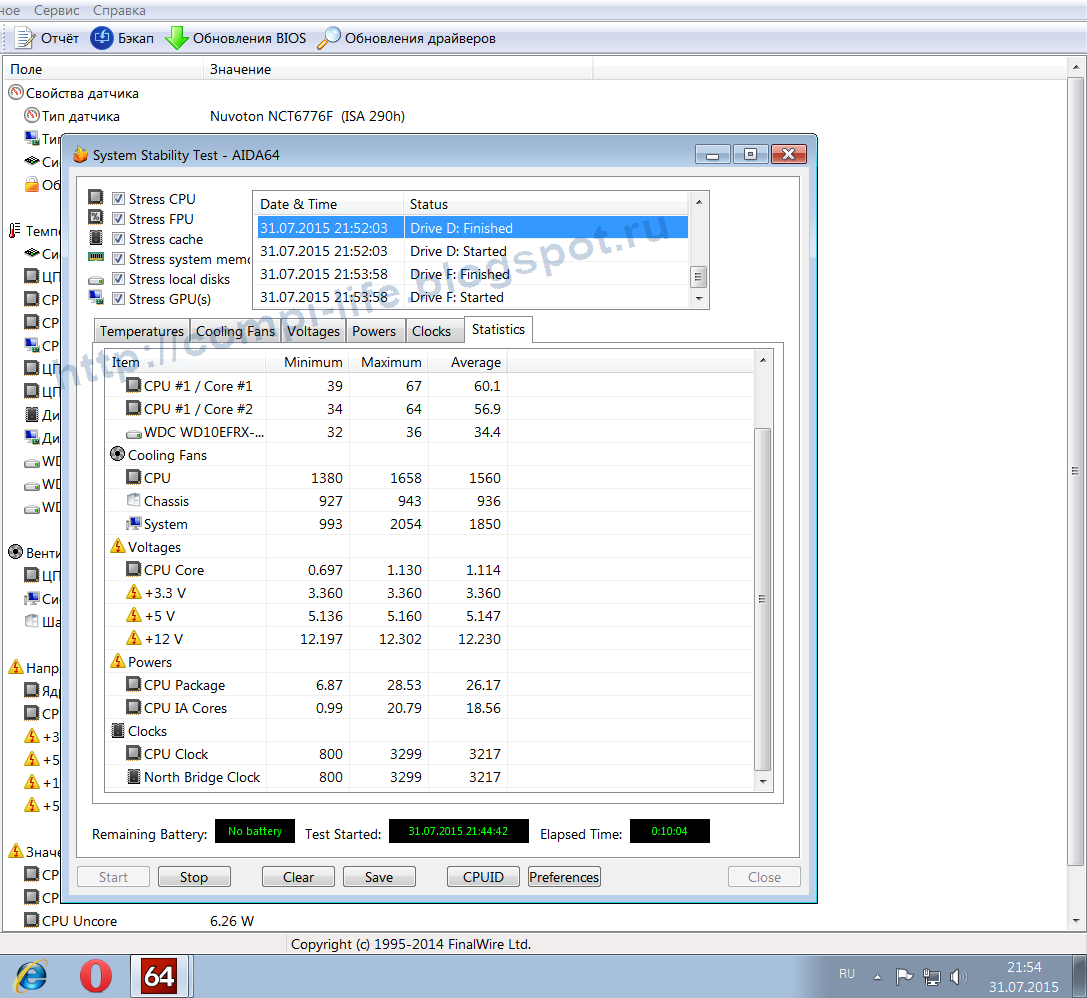Click the main window vertical scrollbar thumb
The image size is (1087, 998).
1075,471
